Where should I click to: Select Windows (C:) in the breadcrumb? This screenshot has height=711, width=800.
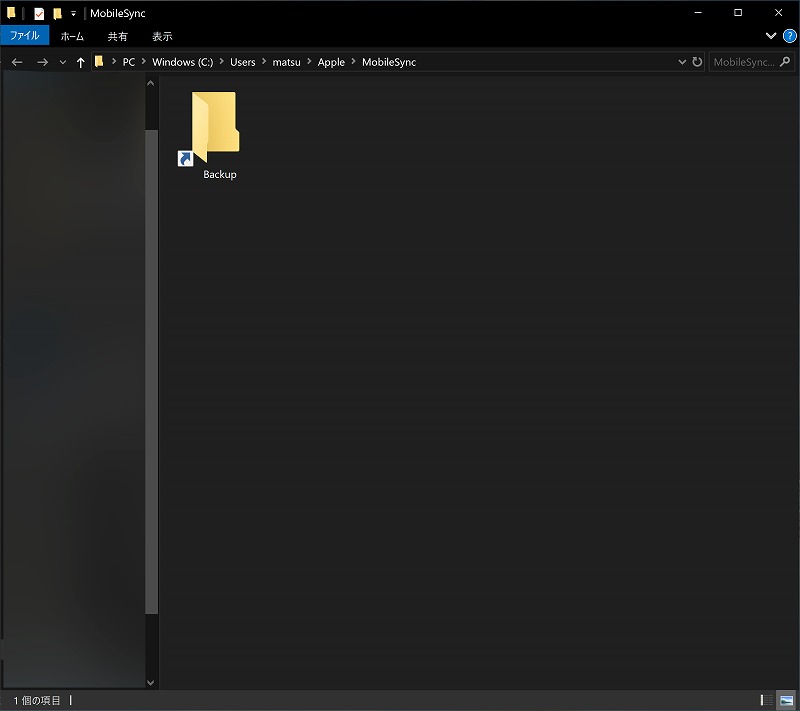point(183,62)
